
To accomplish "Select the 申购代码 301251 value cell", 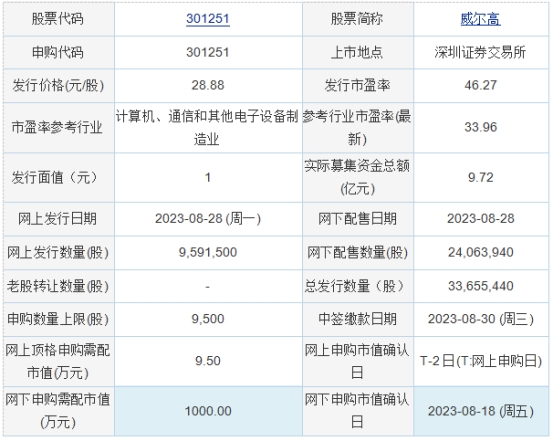I will (x=208, y=52).
